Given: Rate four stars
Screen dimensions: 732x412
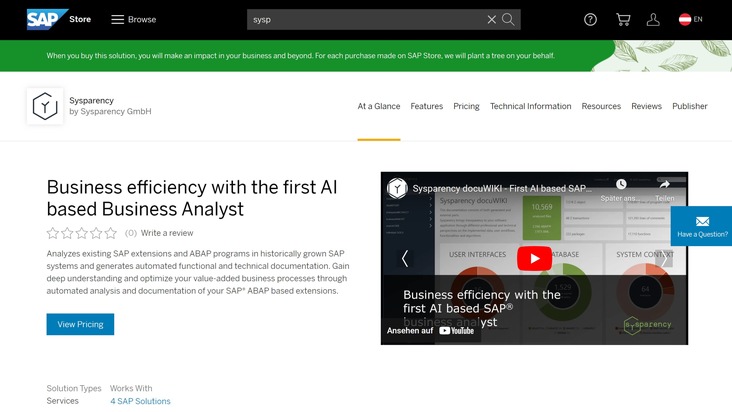Looking at the screenshot, I should click(96, 233).
